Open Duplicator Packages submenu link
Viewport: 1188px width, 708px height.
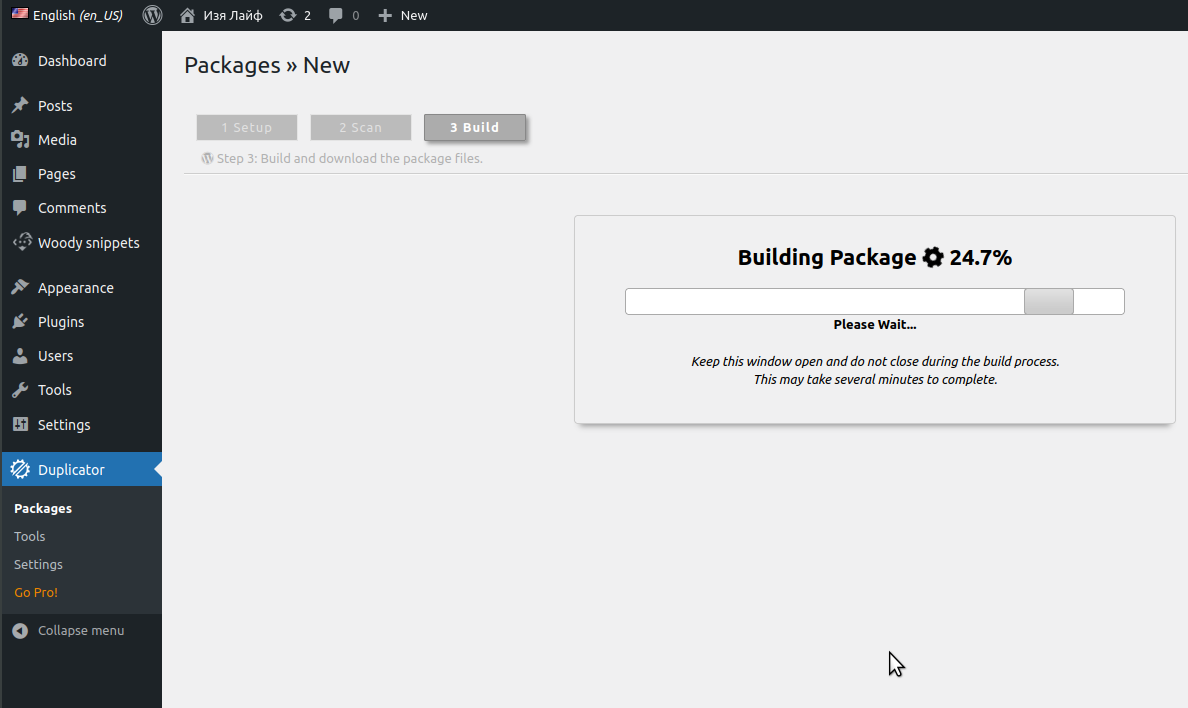point(43,509)
